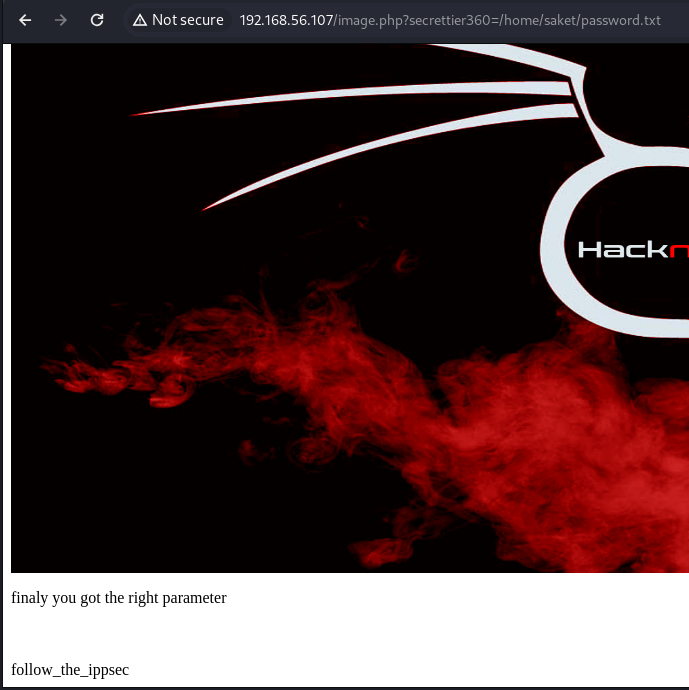Click the Hackn logo text in the image
689x690 pixels.
coord(633,250)
